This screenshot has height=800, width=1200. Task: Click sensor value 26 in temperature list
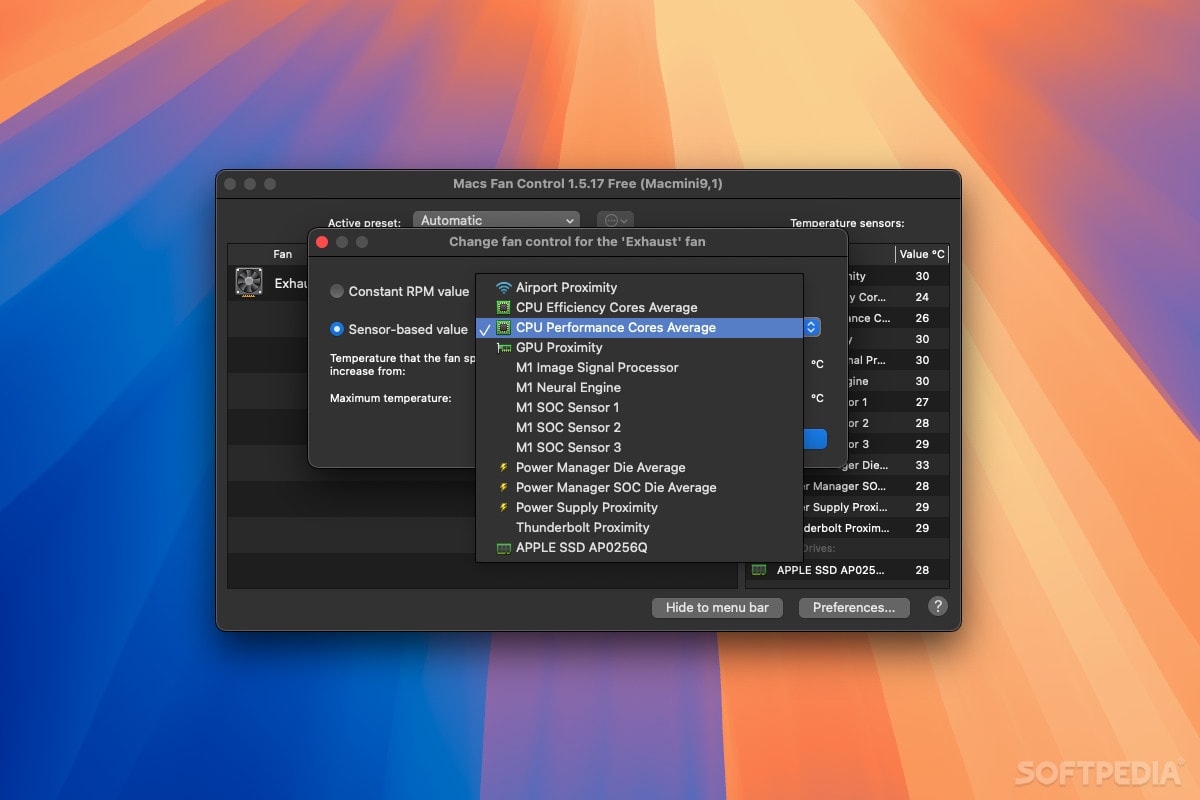(x=922, y=318)
